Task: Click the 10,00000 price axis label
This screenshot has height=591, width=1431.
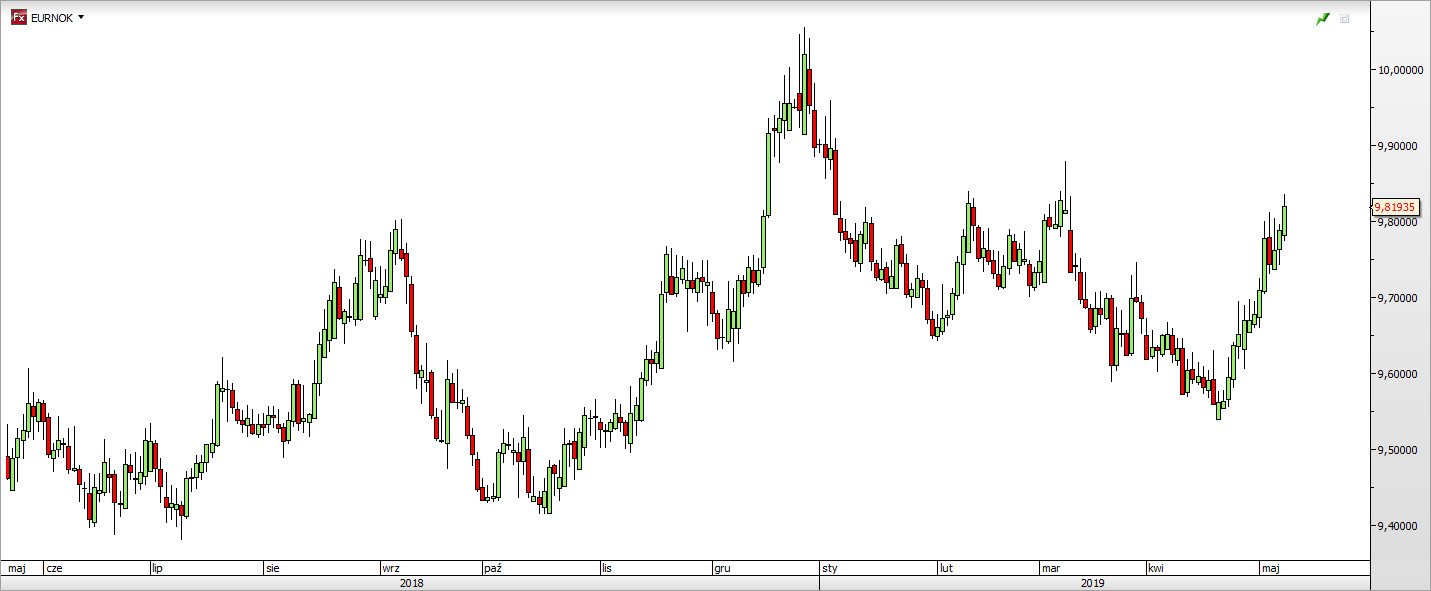Action: pos(1400,69)
